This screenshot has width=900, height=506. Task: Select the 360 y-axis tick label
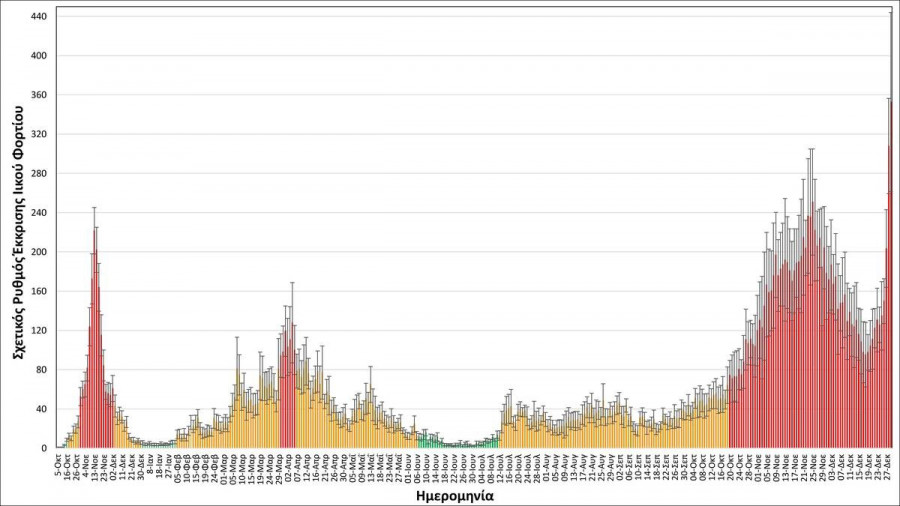39,95
